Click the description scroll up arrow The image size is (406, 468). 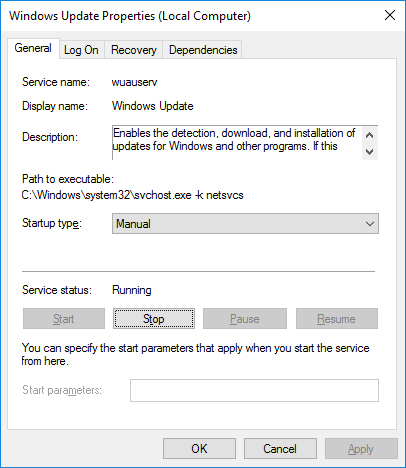click(369, 135)
